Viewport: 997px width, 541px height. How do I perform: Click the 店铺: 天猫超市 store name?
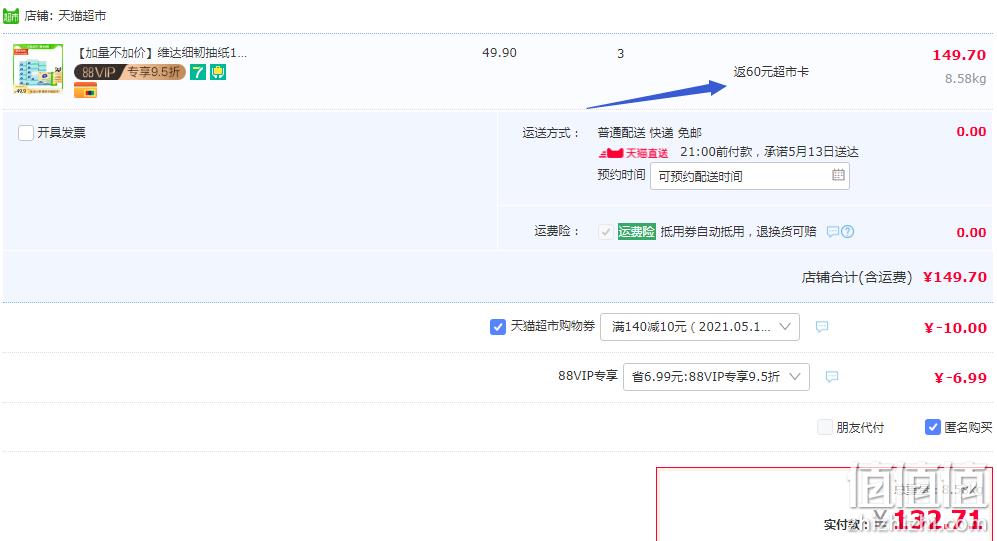(65, 15)
